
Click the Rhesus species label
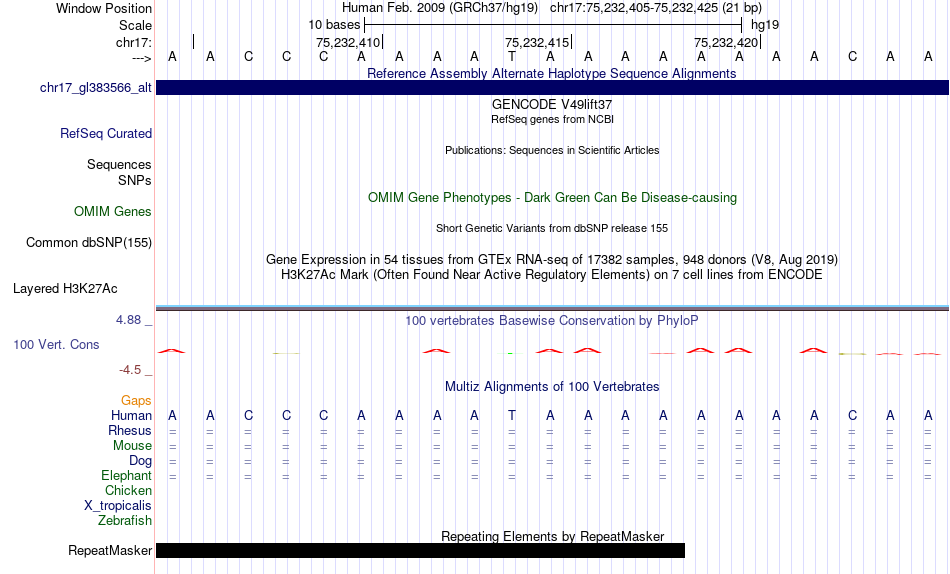pyautogui.click(x=130, y=431)
